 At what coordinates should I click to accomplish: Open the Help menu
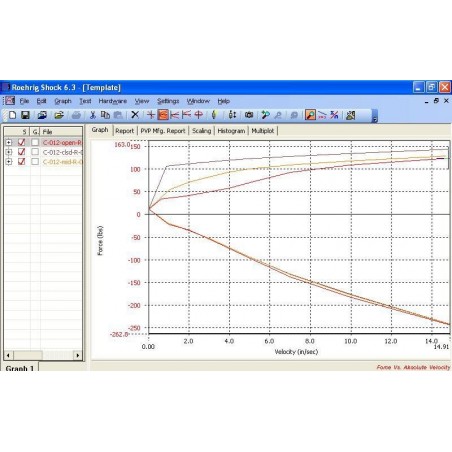(x=224, y=101)
